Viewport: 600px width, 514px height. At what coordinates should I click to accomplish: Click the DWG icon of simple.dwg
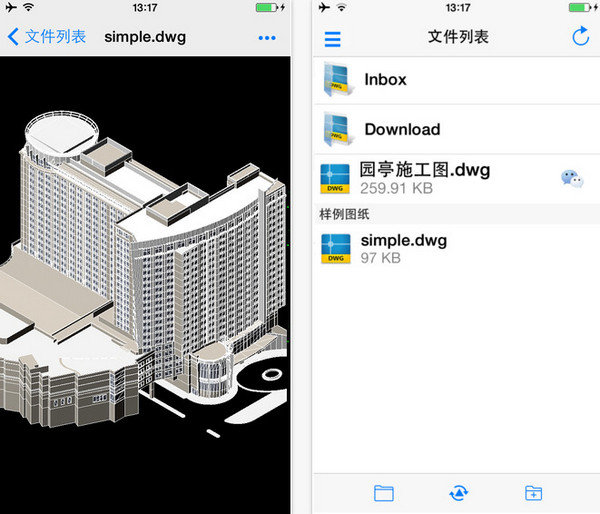[335, 248]
